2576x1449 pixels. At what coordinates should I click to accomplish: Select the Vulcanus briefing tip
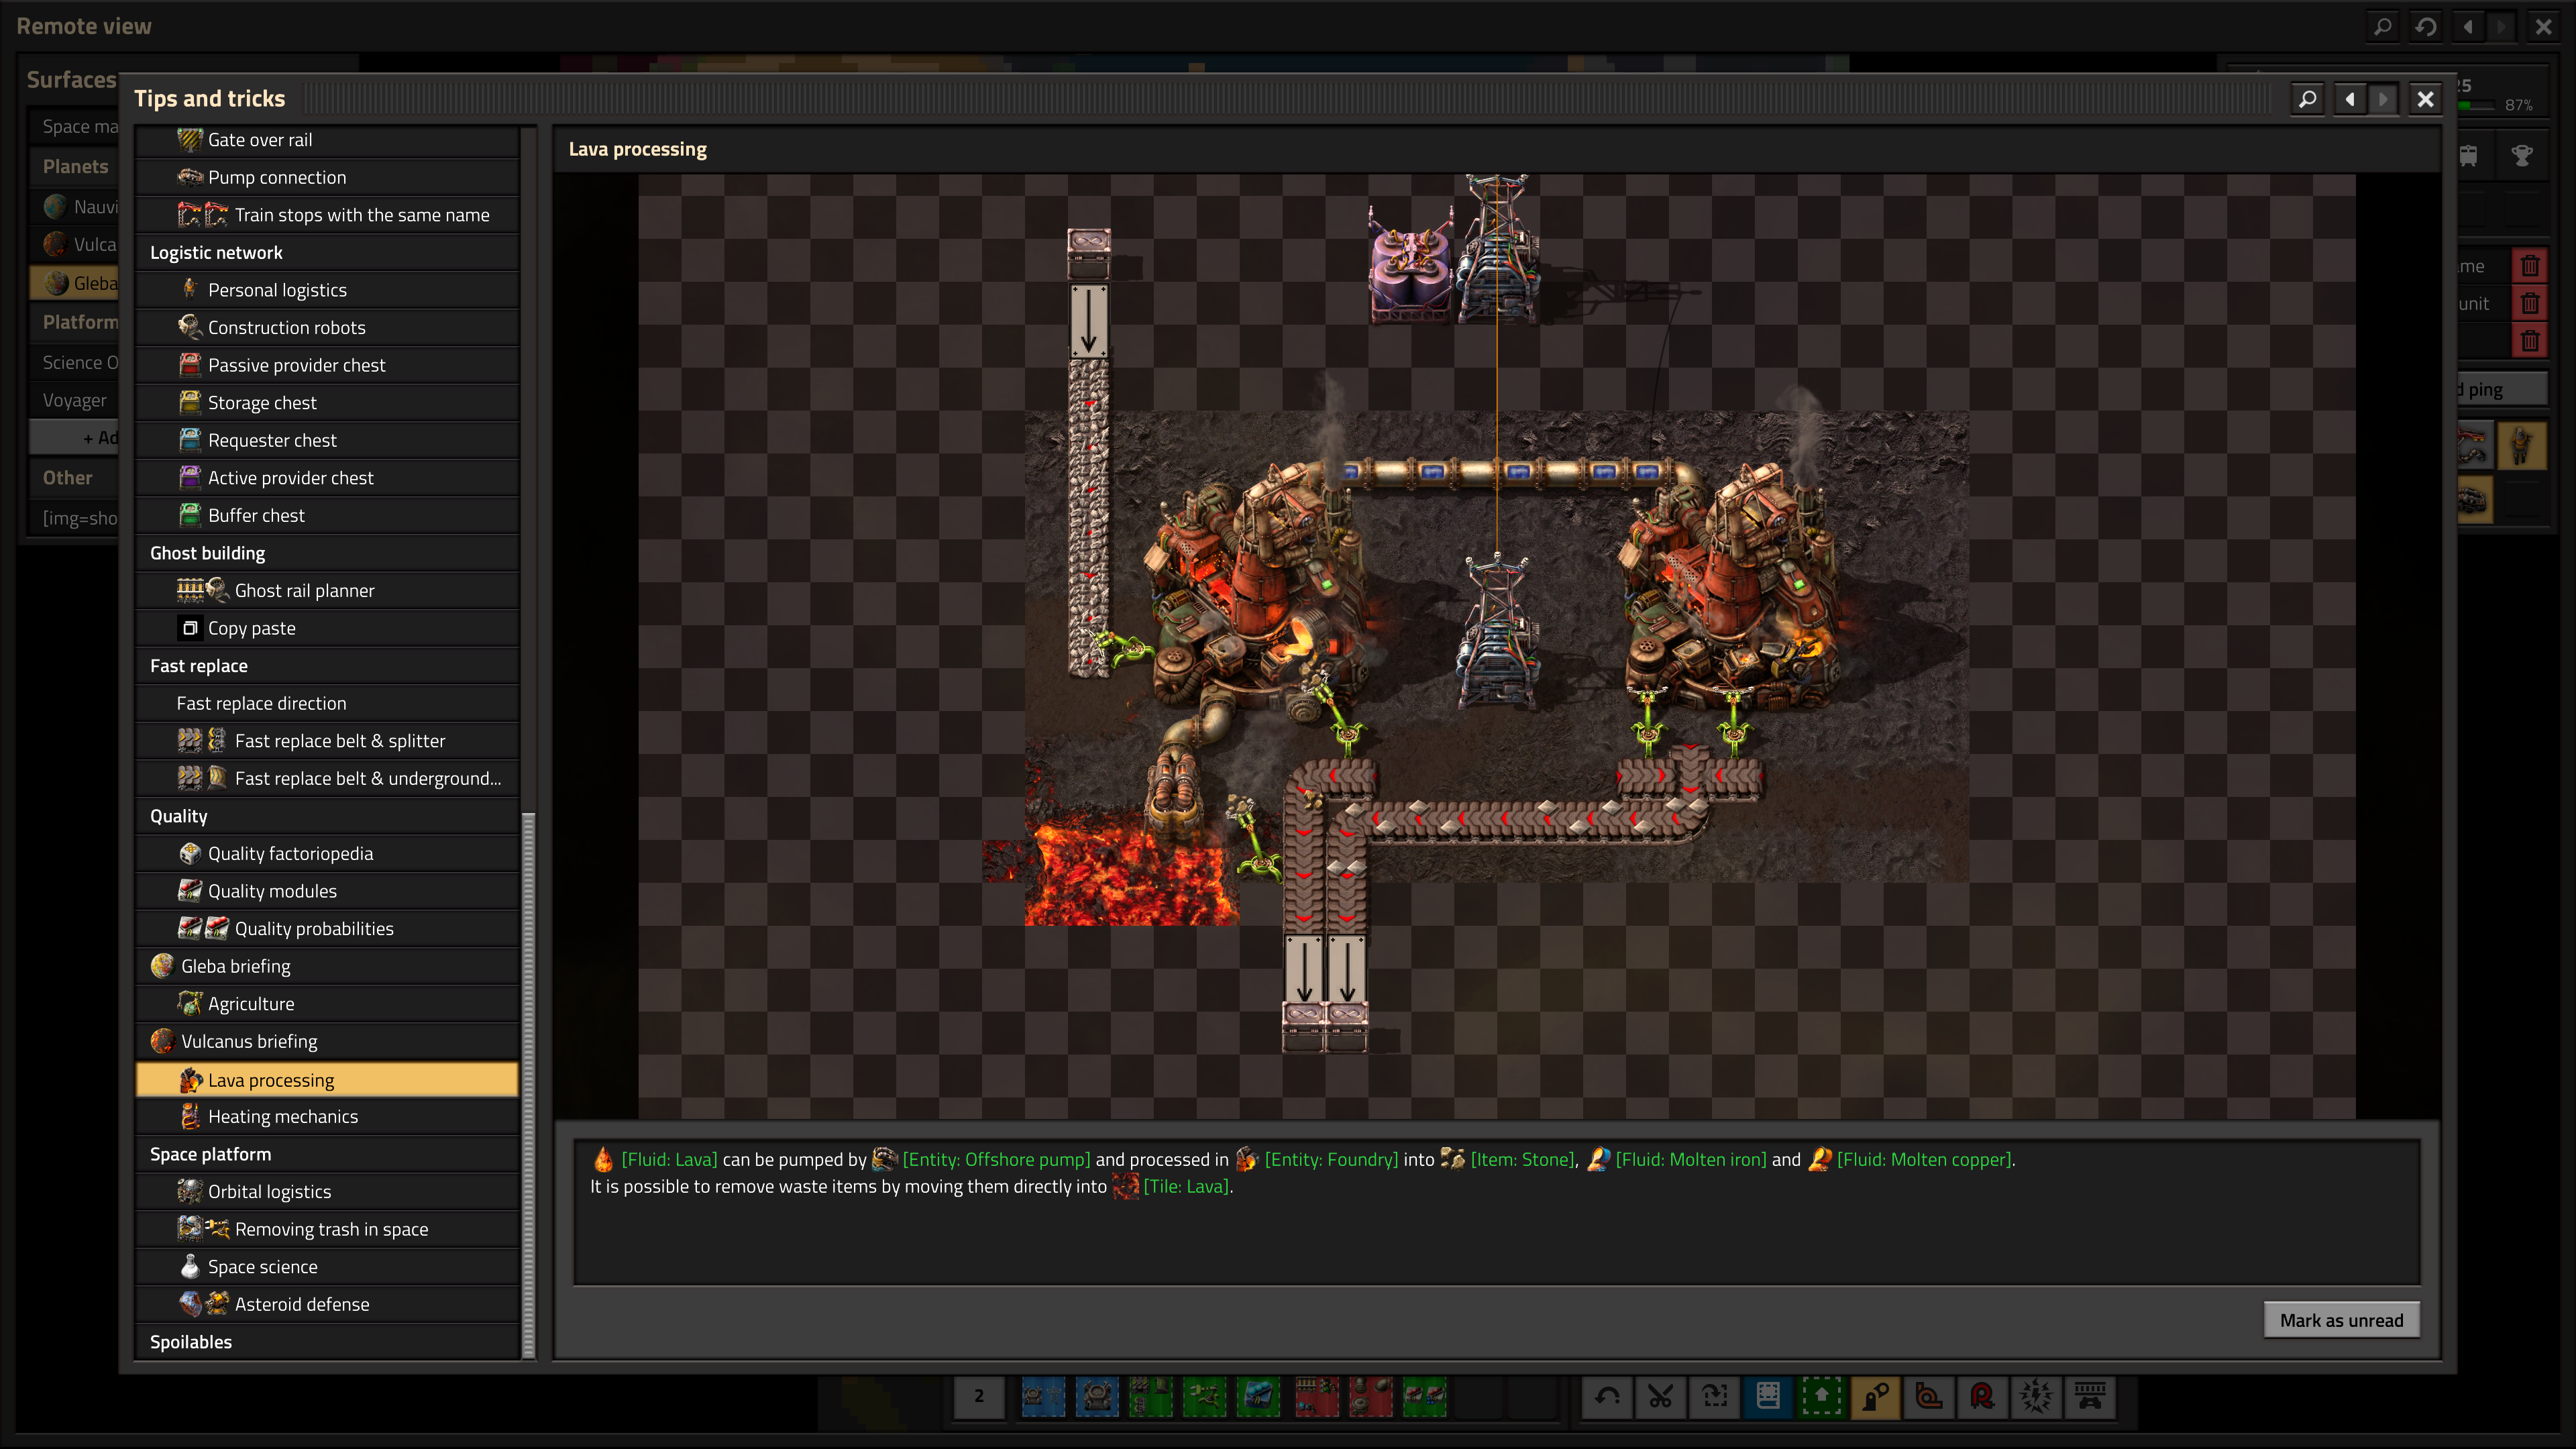[328, 1041]
